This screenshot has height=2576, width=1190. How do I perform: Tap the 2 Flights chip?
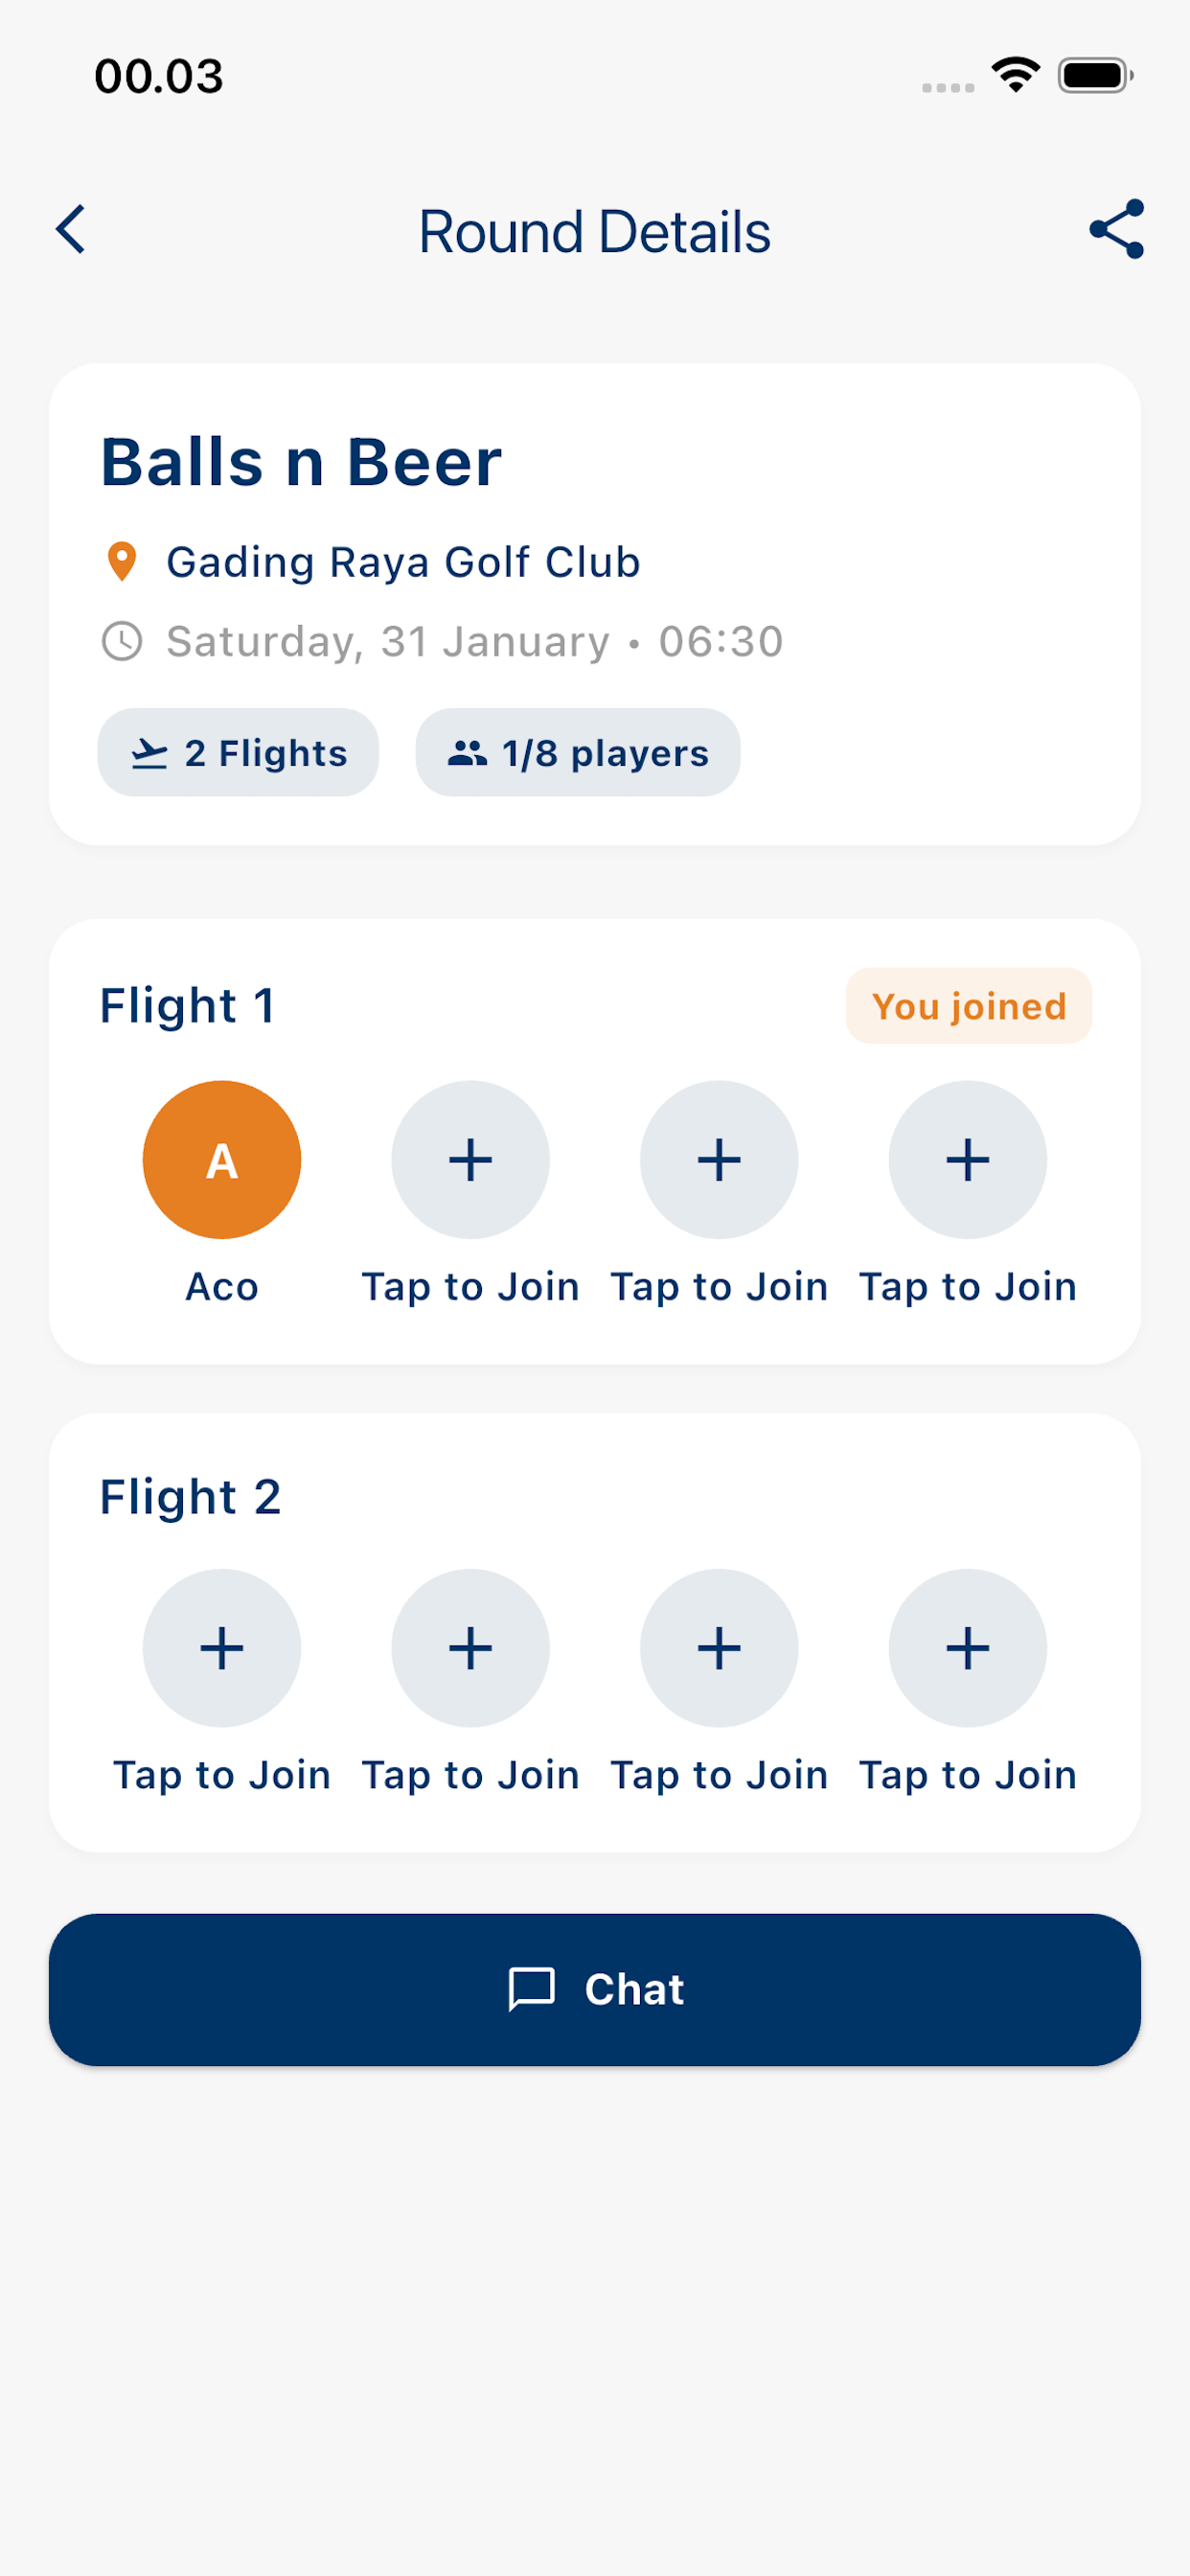(x=238, y=753)
